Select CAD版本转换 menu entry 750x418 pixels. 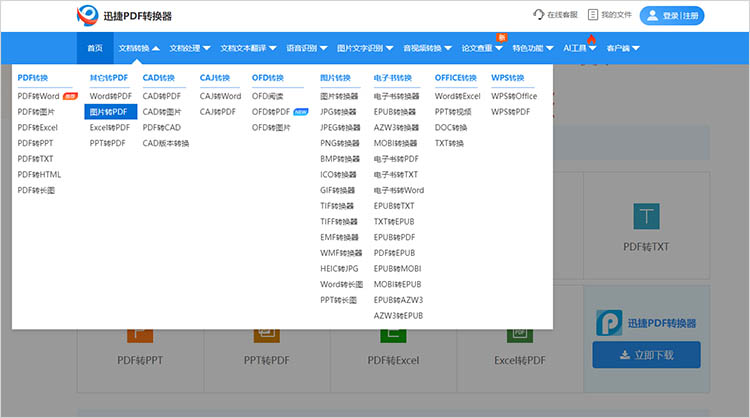[165, 143]
